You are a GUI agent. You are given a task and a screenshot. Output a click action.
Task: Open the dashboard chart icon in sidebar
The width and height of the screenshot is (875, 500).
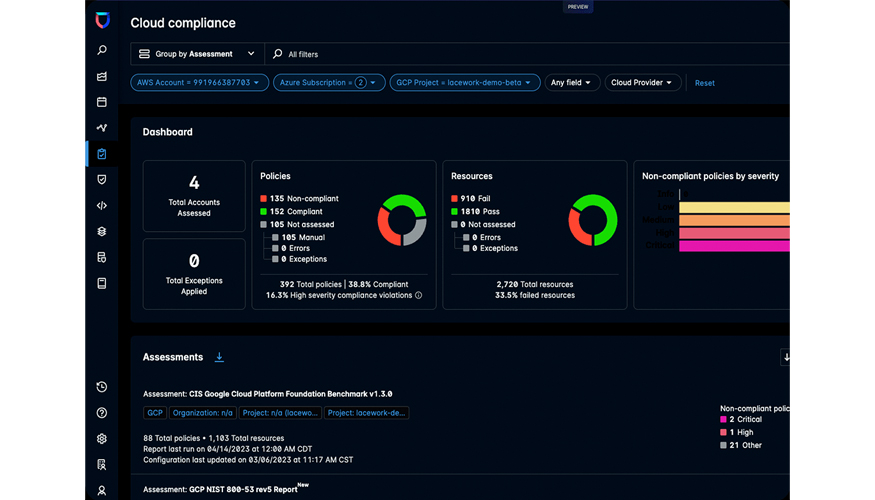coord(102,76)
